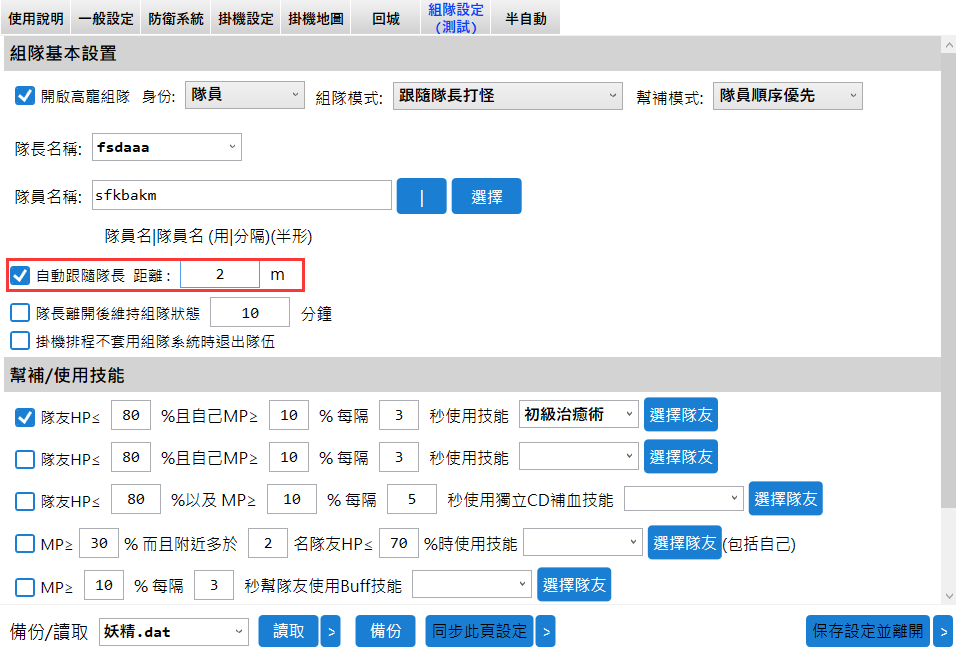Click the 選擇 button beside member name
Image resolution: width=956 pixels, height=656 pixels.
point(486,197)
